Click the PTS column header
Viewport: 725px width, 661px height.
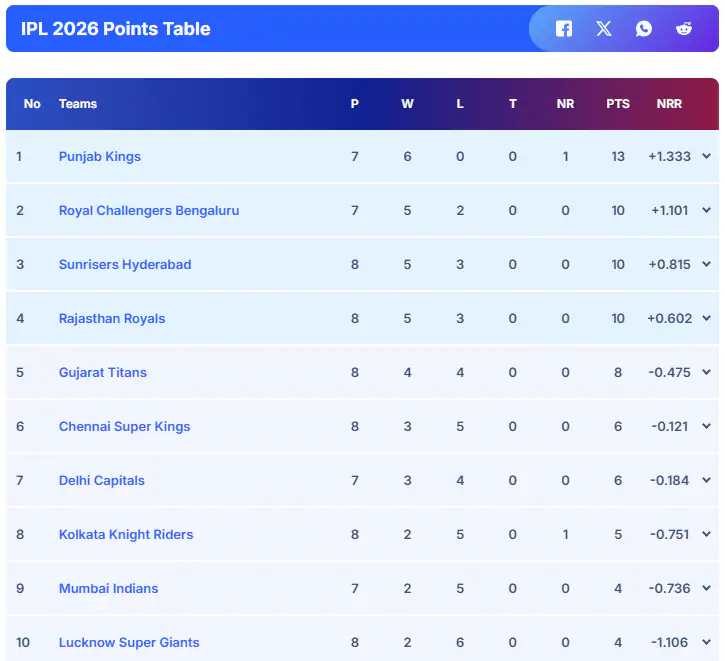click(618, 104)
